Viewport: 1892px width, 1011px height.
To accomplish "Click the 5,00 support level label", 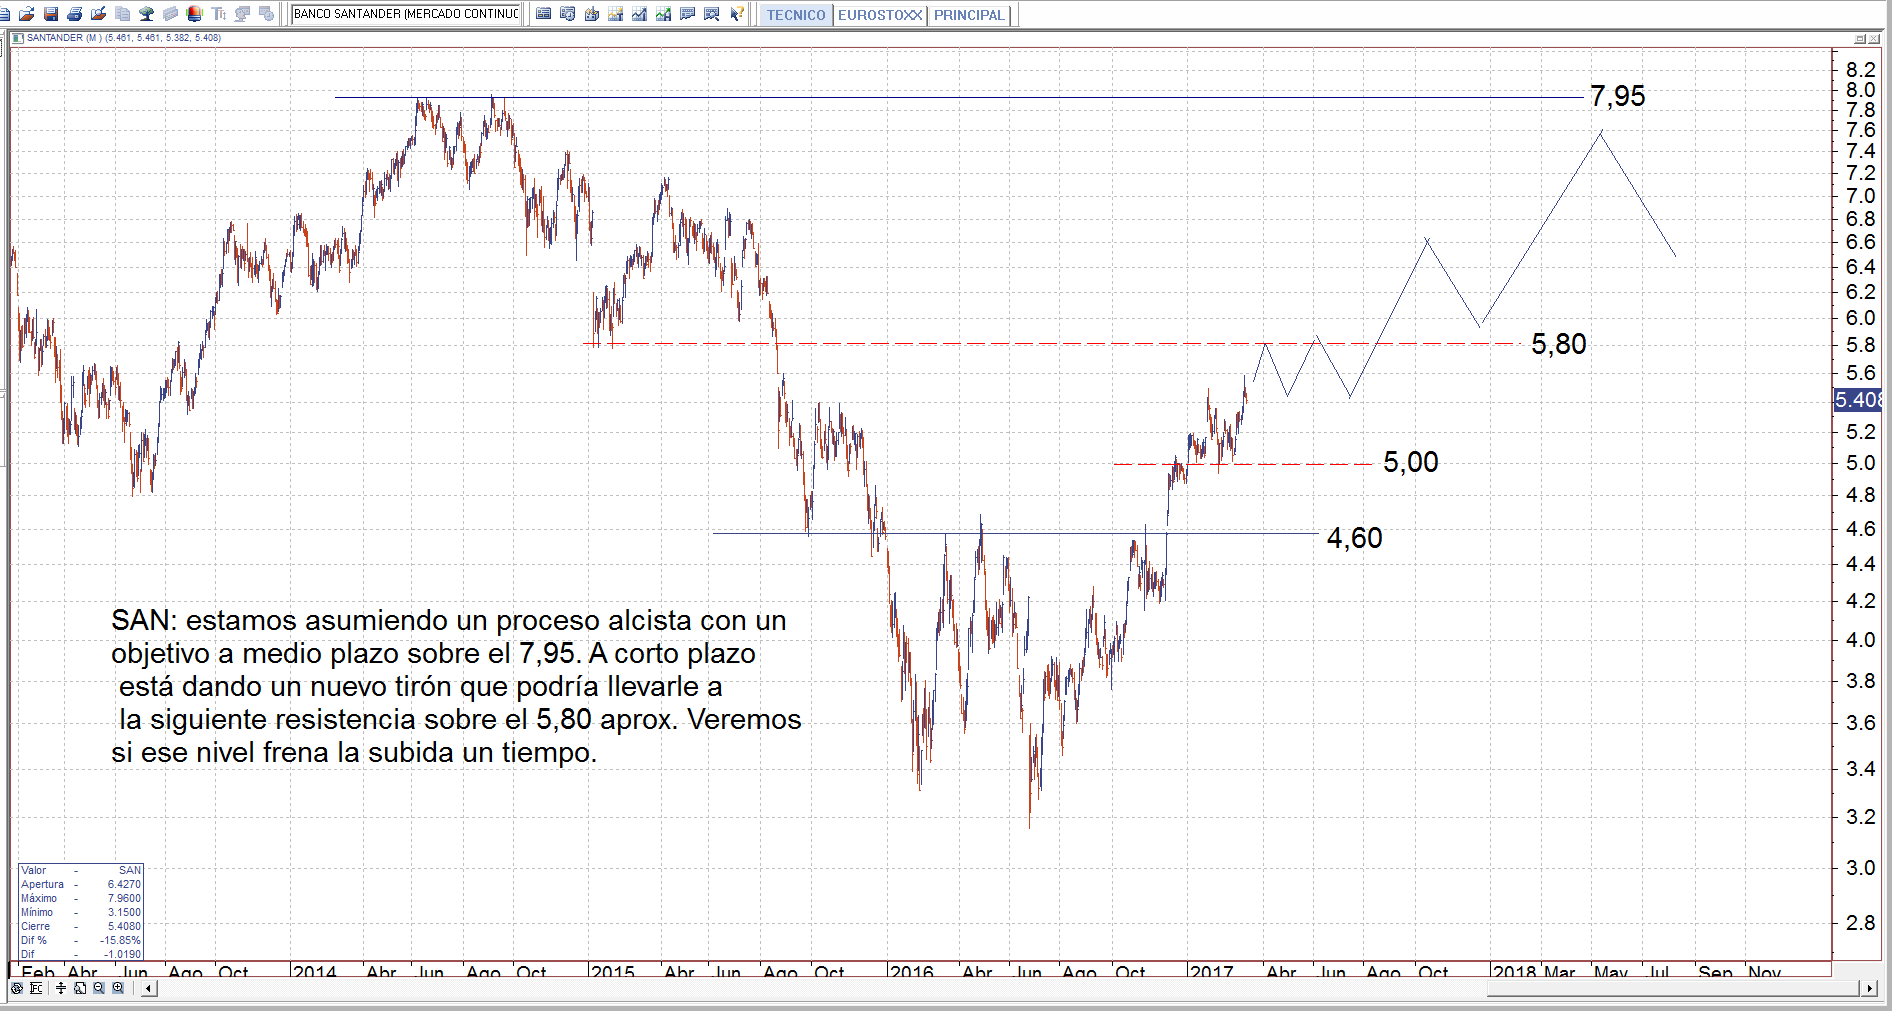I will coord(1411,462).
